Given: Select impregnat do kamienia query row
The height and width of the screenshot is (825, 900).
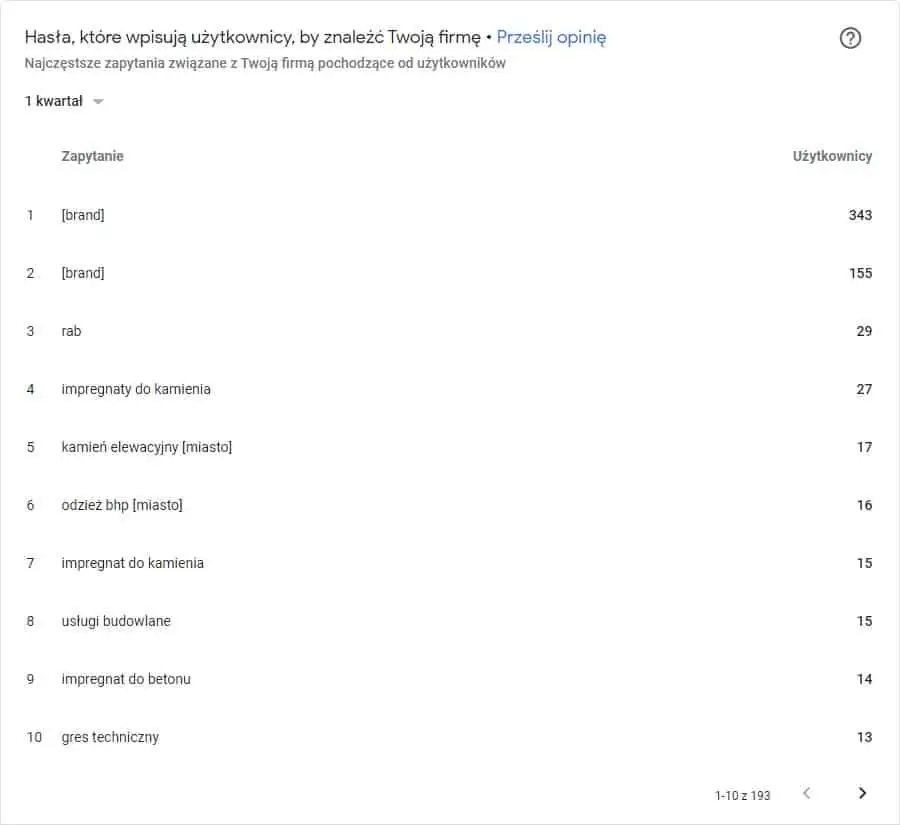Looking at the screenshot, I should point(449,563).
